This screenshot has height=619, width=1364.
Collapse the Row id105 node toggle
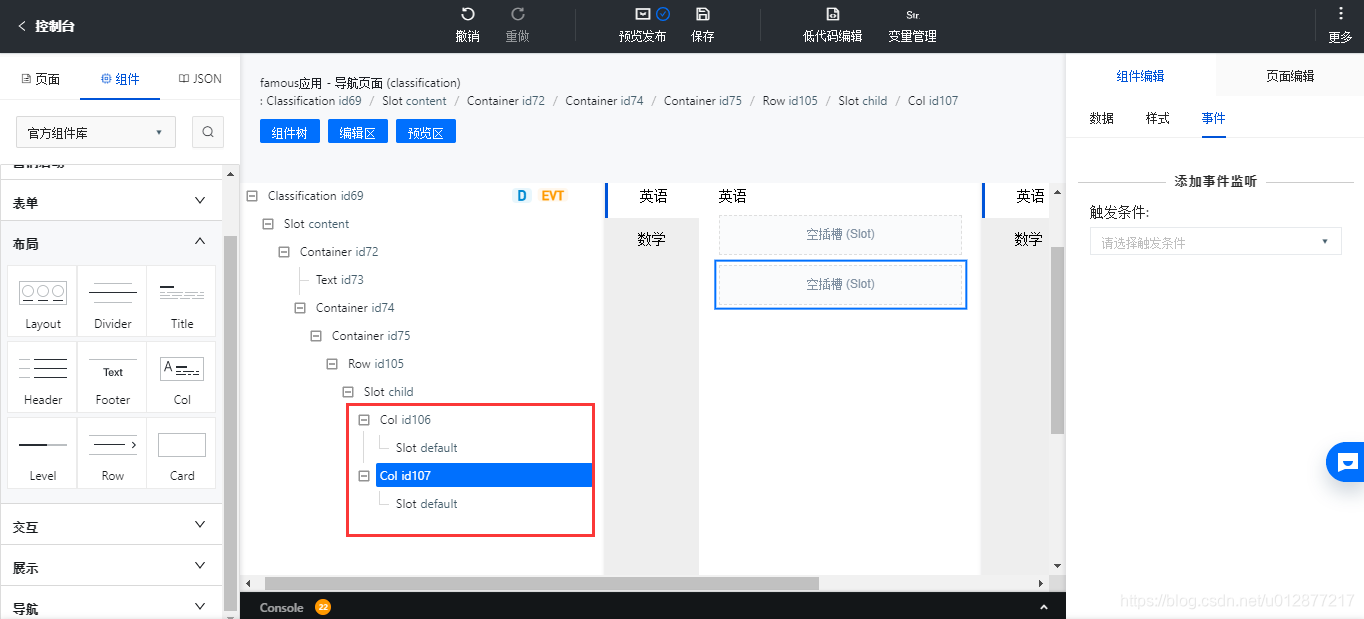(x=332, y=364)
